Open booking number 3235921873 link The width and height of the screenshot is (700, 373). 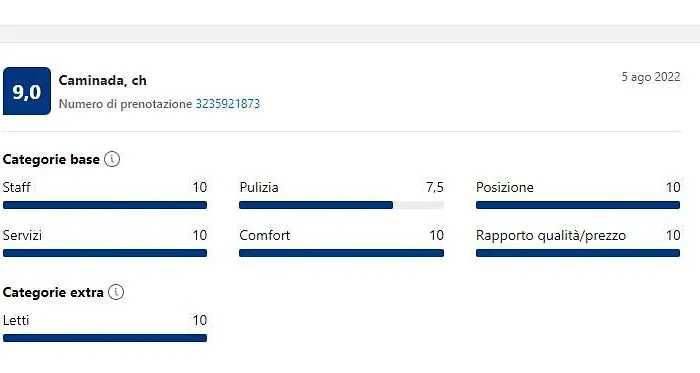coord(228,104)
